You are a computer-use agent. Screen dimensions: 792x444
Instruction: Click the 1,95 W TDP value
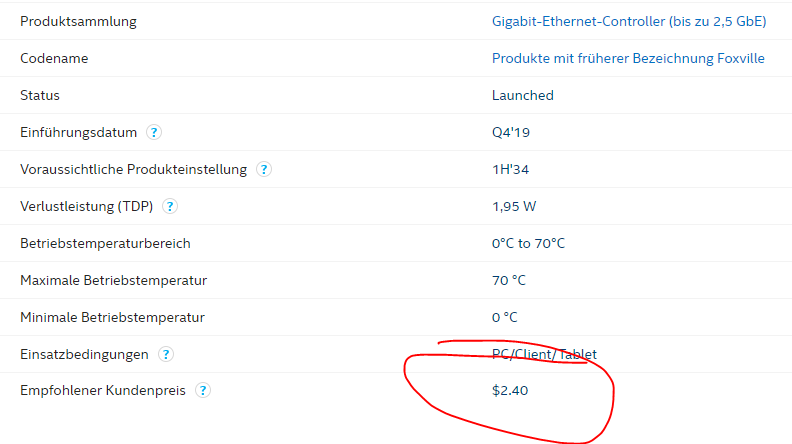514,206
